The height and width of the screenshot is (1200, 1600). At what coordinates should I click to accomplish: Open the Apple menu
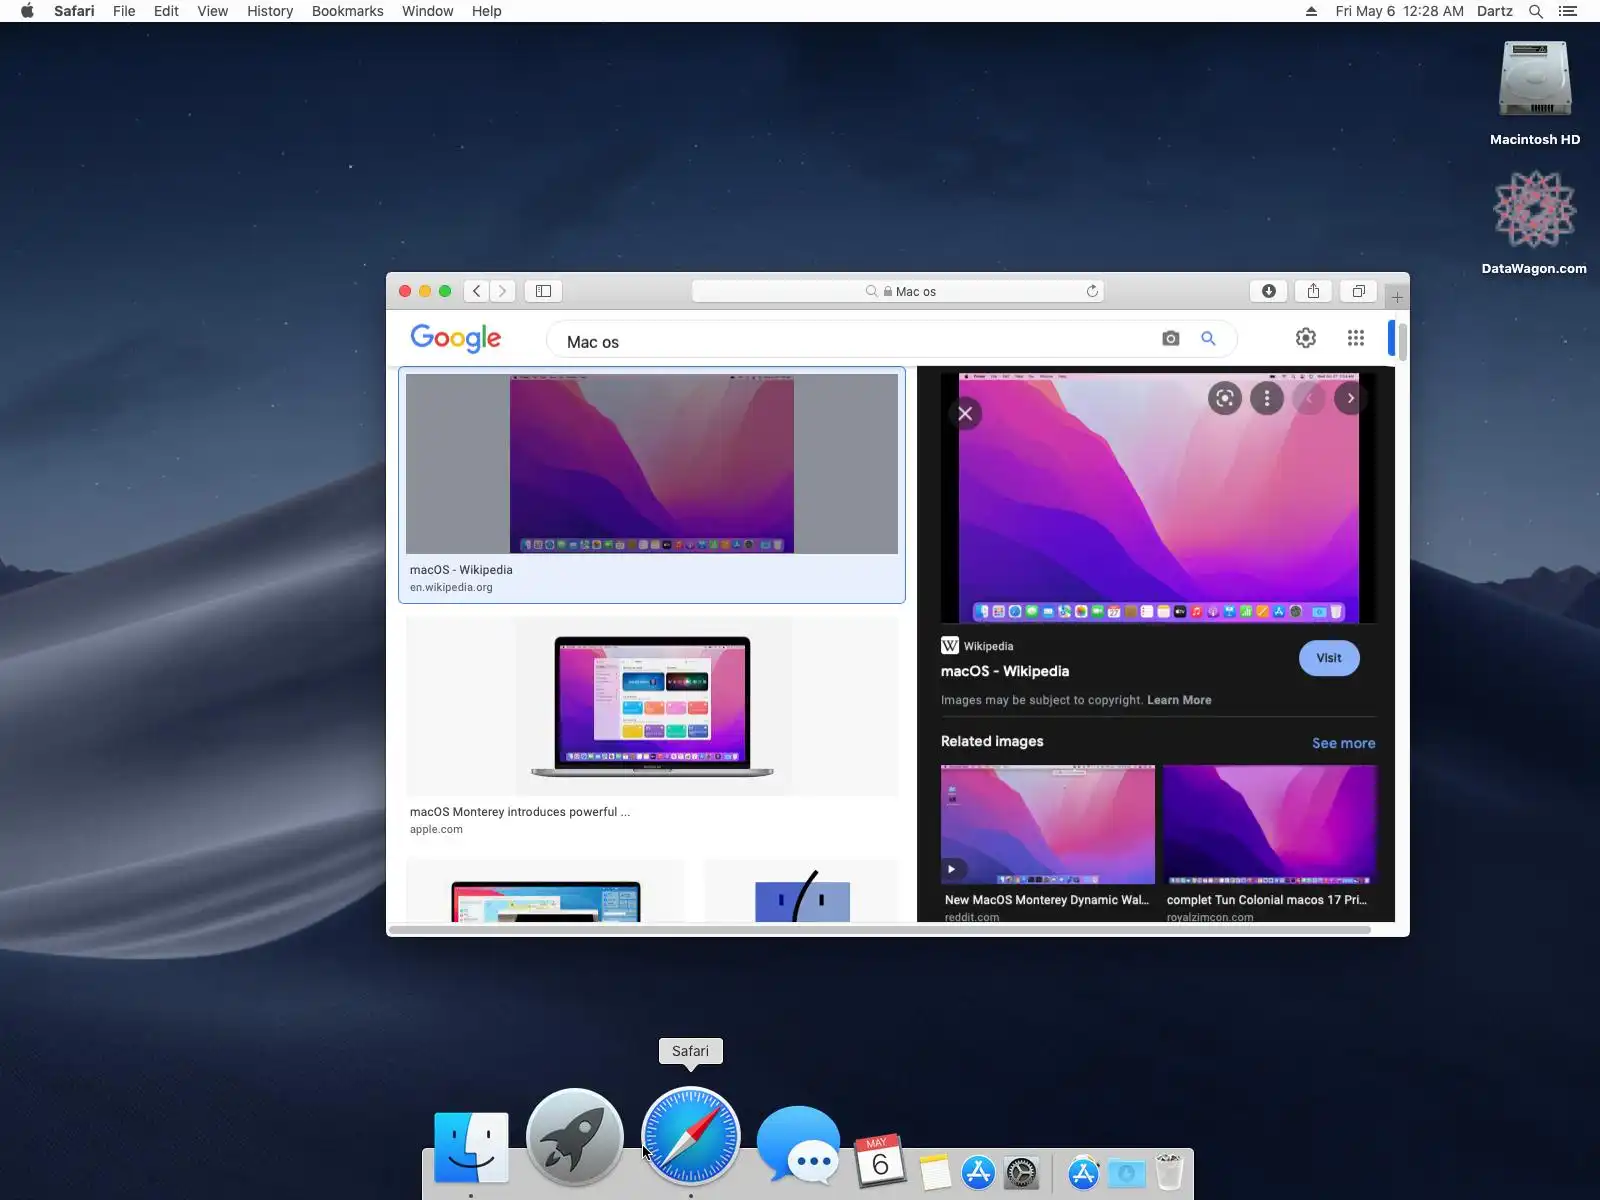pyautogui.click(x=27, y=11)
